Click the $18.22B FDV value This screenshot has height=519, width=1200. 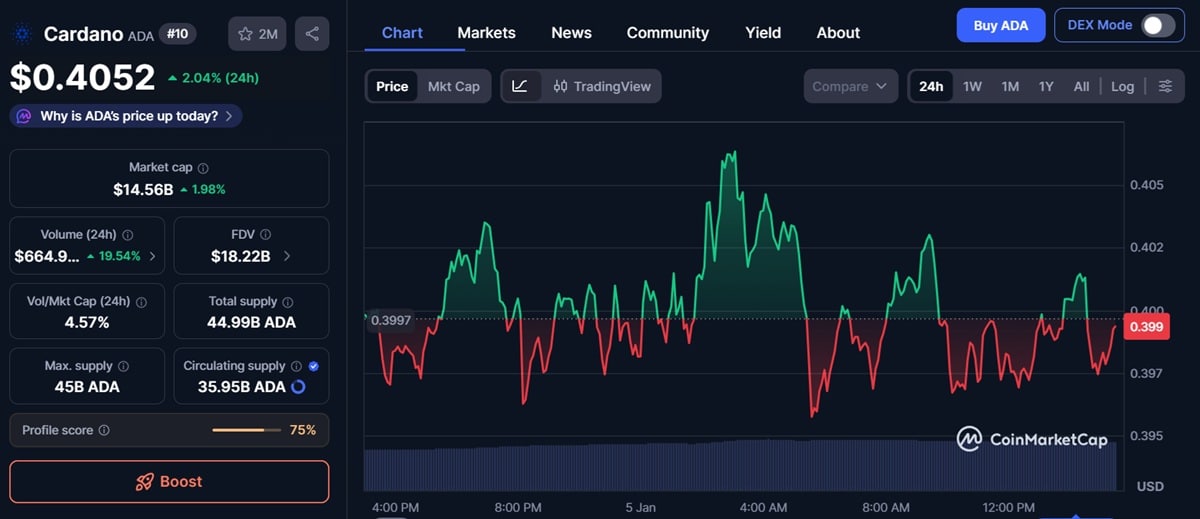[240, 256]
